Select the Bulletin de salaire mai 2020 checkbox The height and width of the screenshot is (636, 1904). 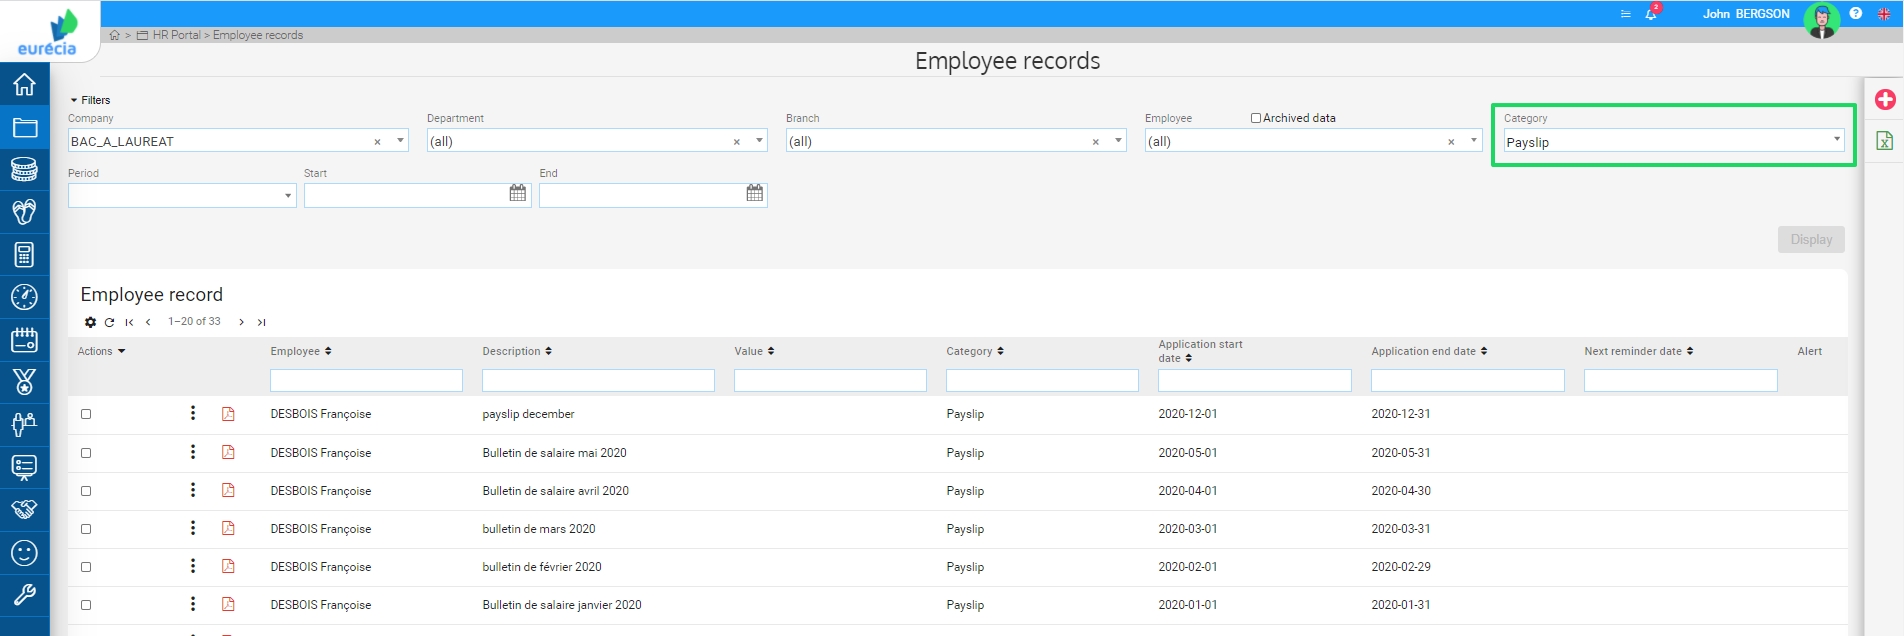[86, 453]
